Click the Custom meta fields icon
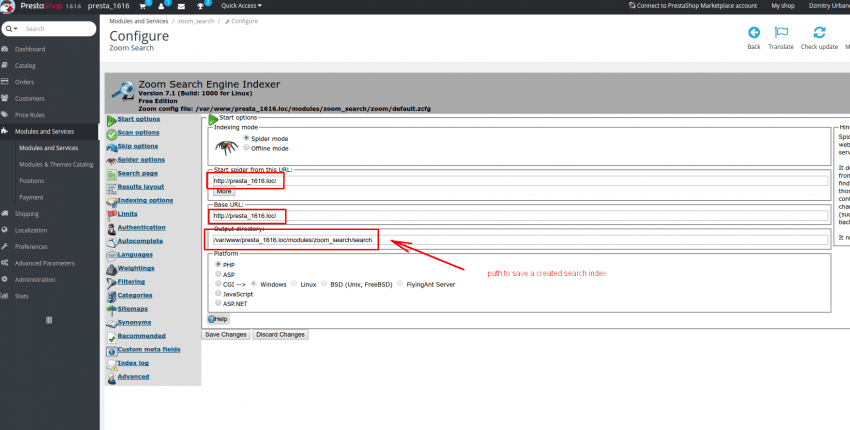Viewport: 850px width, 430px height. 112,351
